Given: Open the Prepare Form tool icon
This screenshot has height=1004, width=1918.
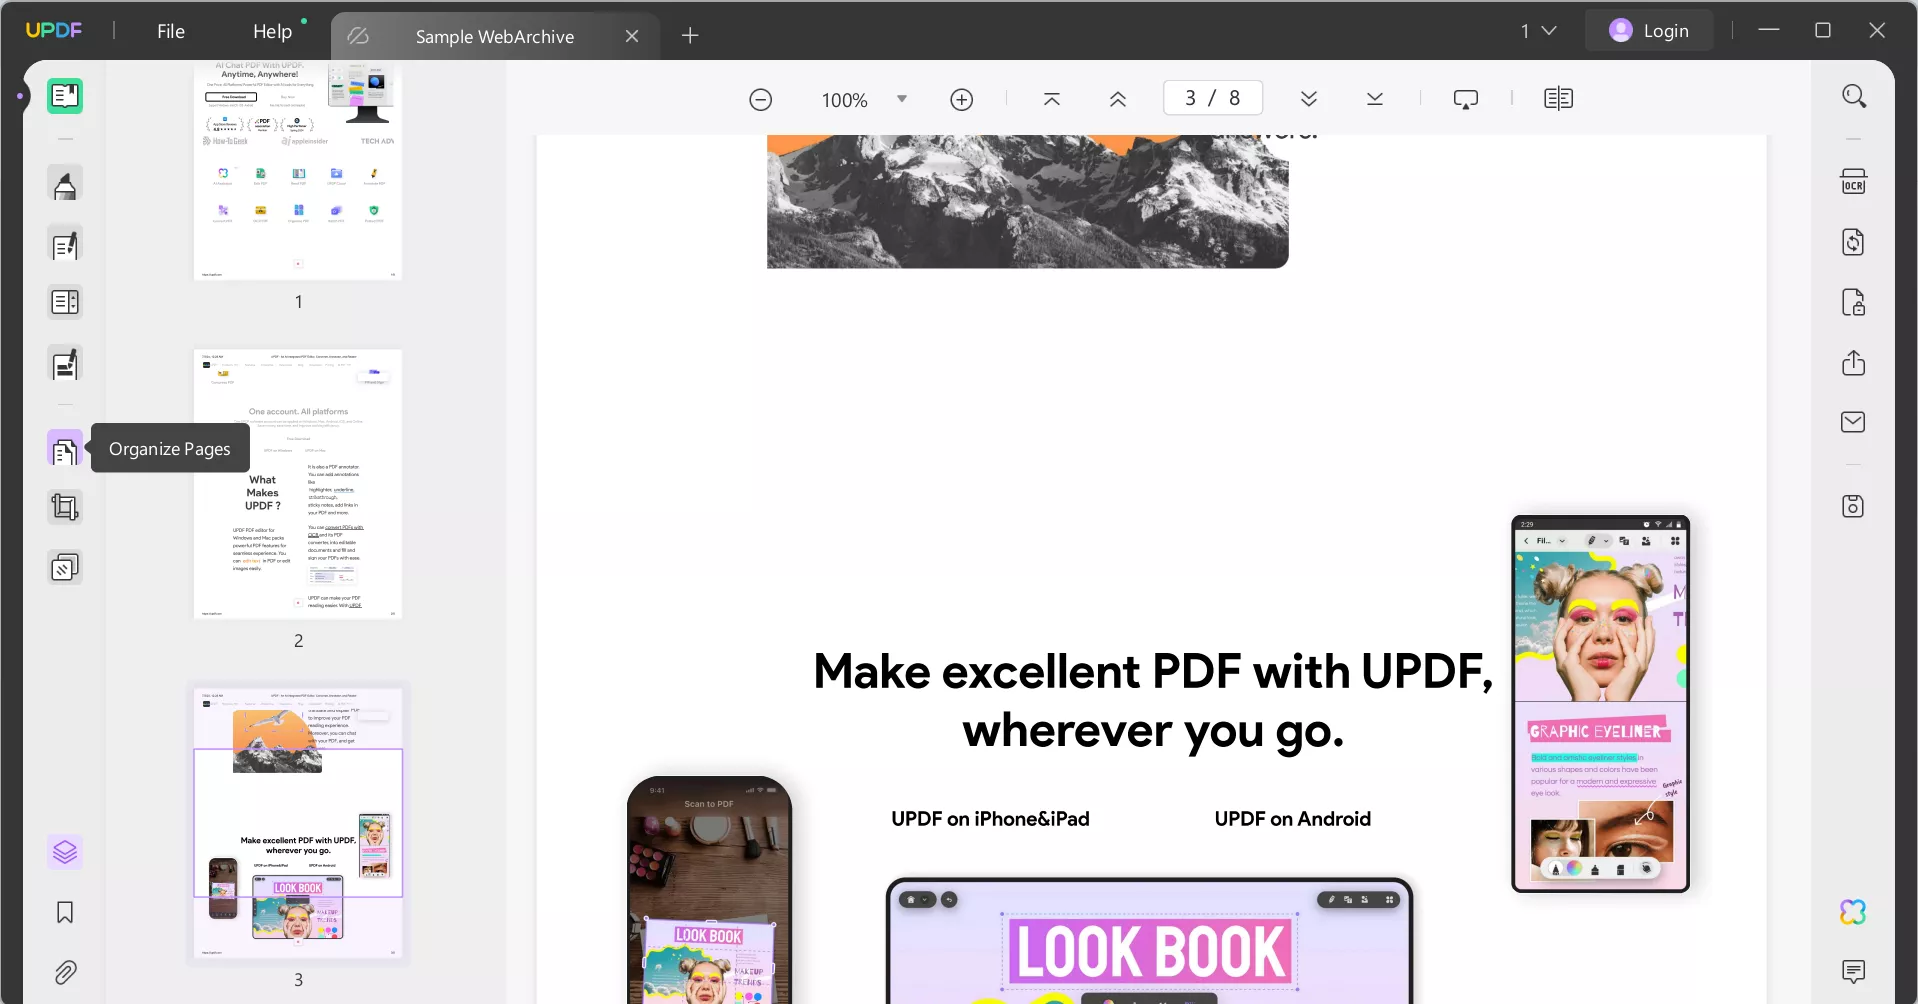Looking at the screenshot, I should 65,302.
